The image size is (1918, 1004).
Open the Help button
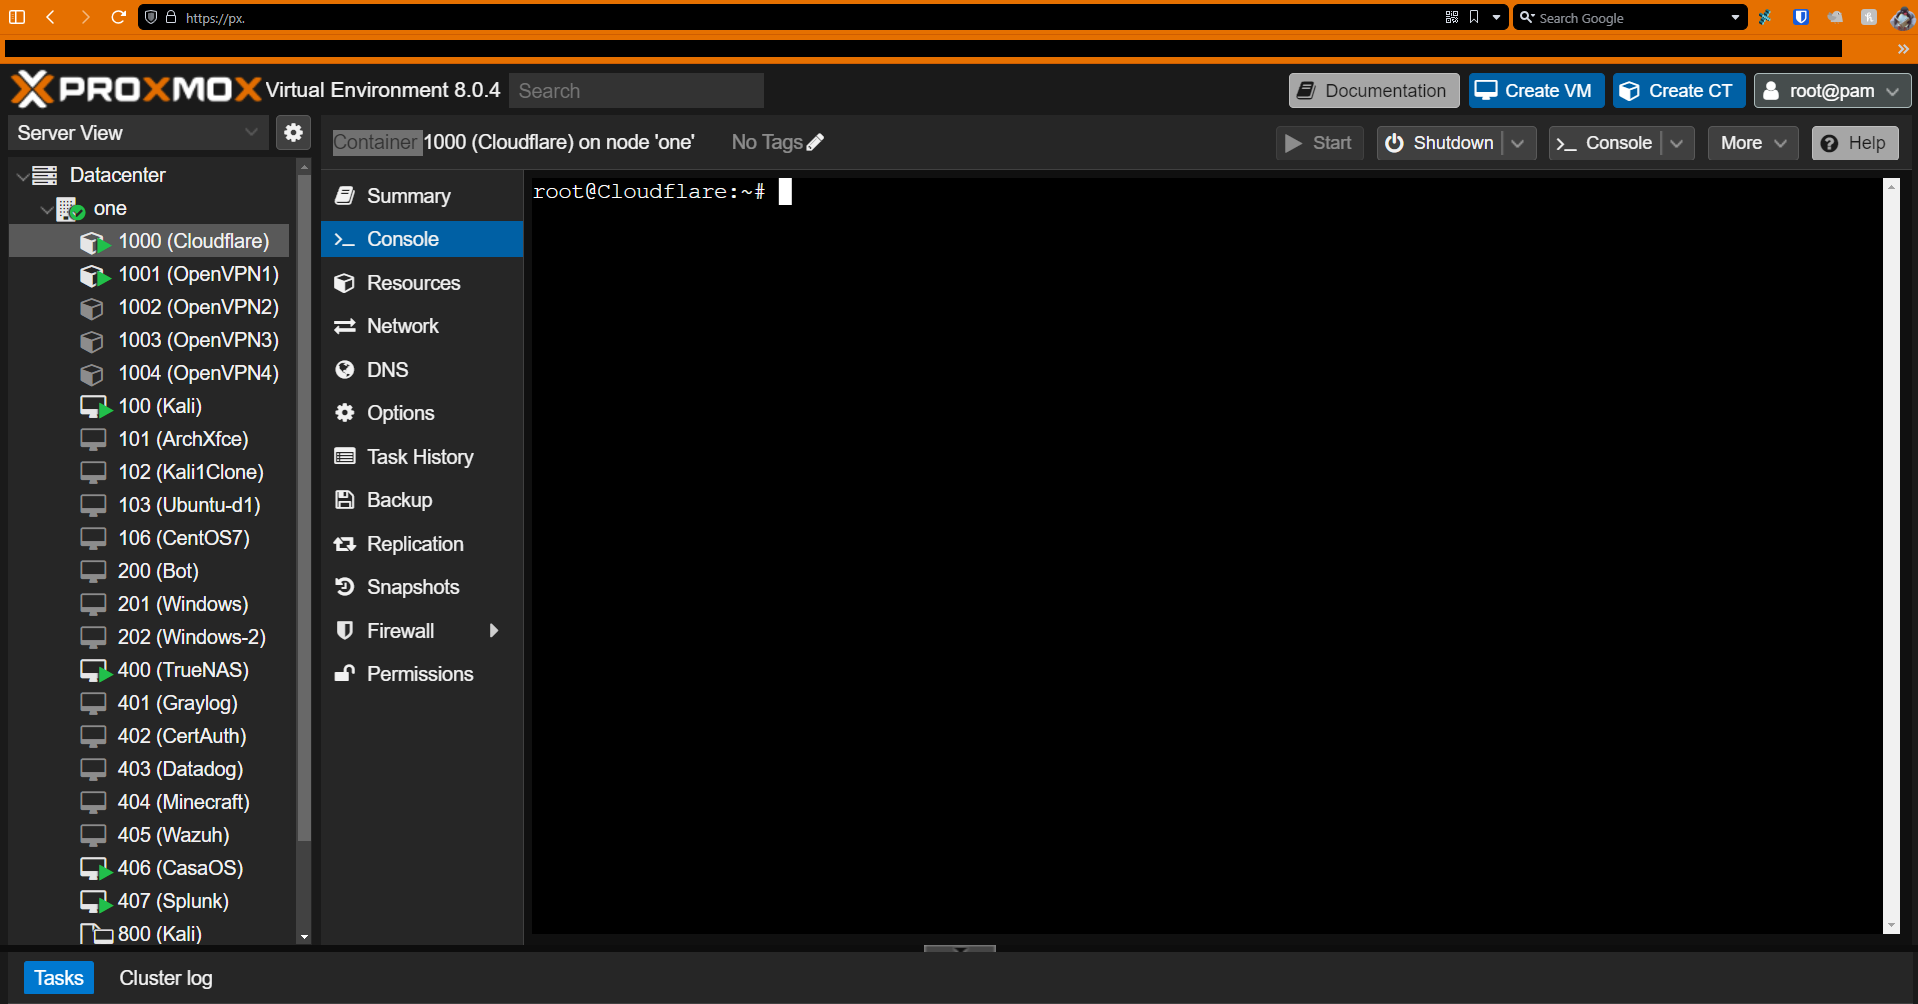(1854, 143)
